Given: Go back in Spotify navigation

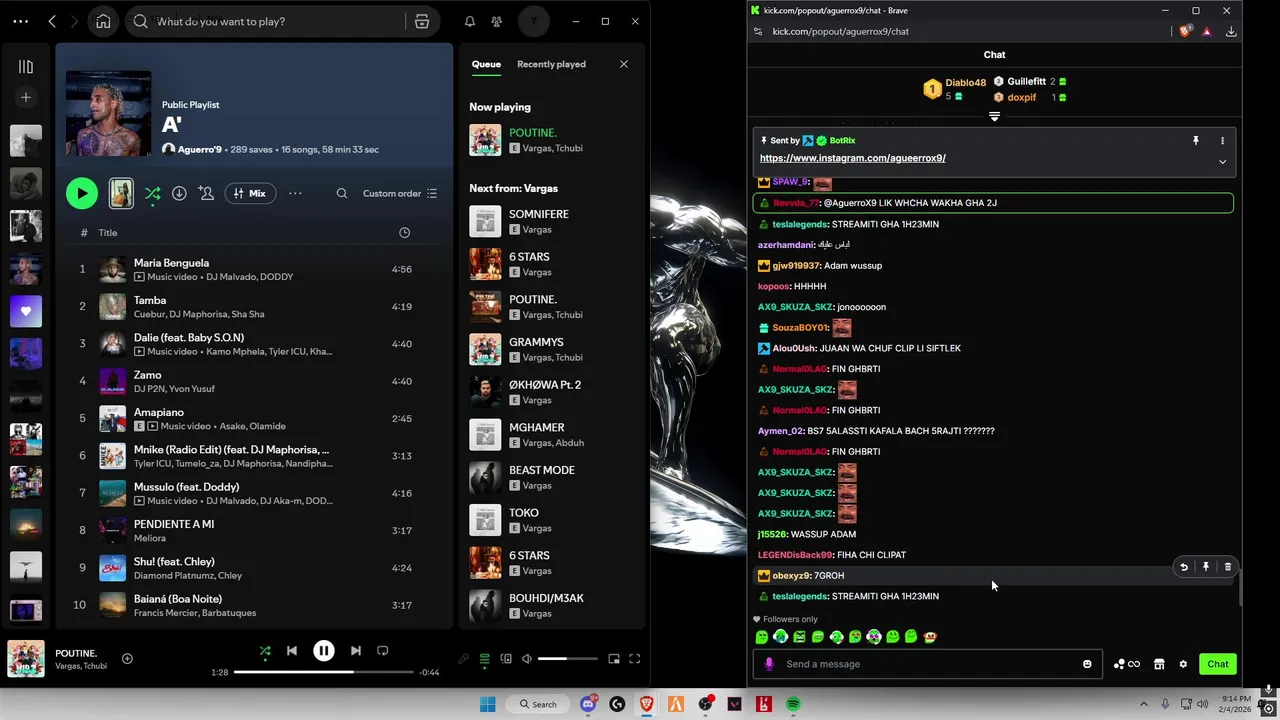Looking at the screenshot, I should coord(52,21).
